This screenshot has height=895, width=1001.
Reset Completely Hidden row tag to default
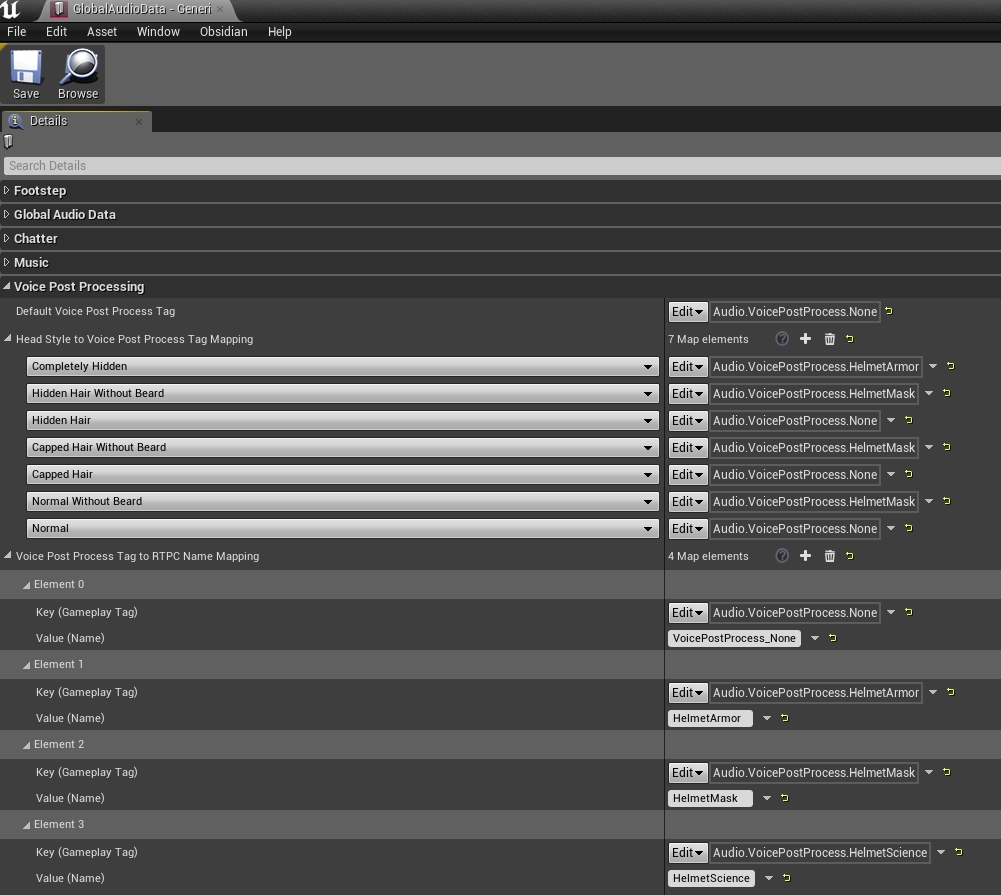(951, 366)
